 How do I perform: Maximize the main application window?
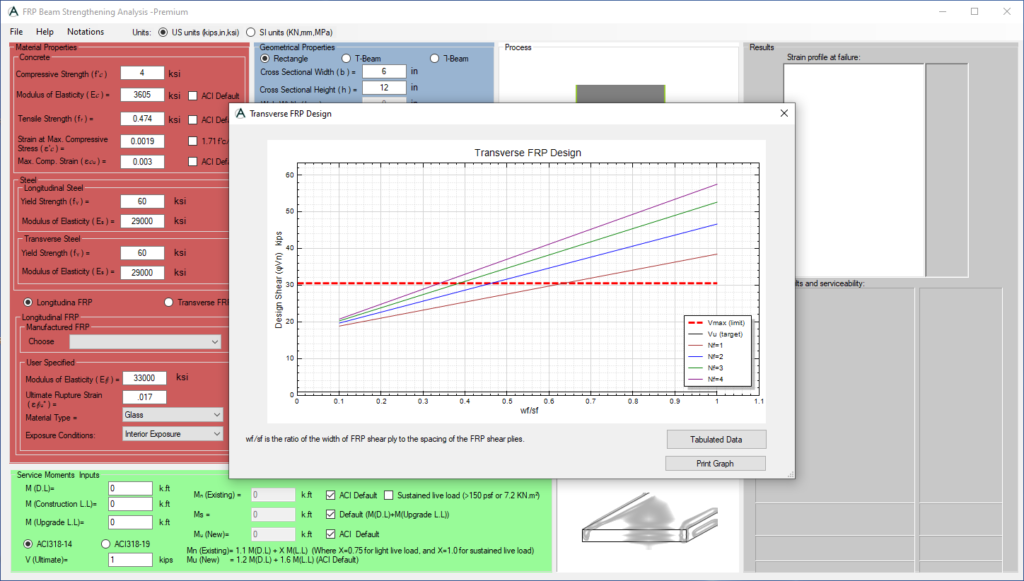click(x=974, y=11)
